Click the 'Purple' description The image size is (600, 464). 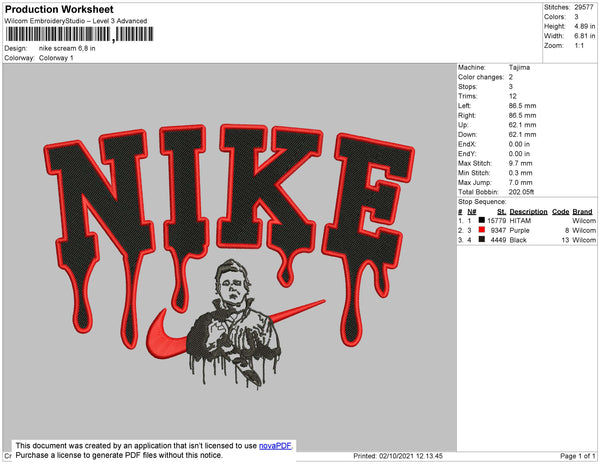click(520, 230)
